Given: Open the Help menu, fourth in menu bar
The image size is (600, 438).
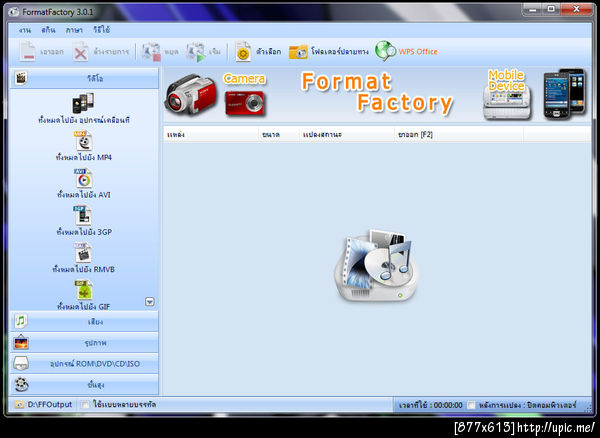Looking at the screenshot, I should coord(102,30).
